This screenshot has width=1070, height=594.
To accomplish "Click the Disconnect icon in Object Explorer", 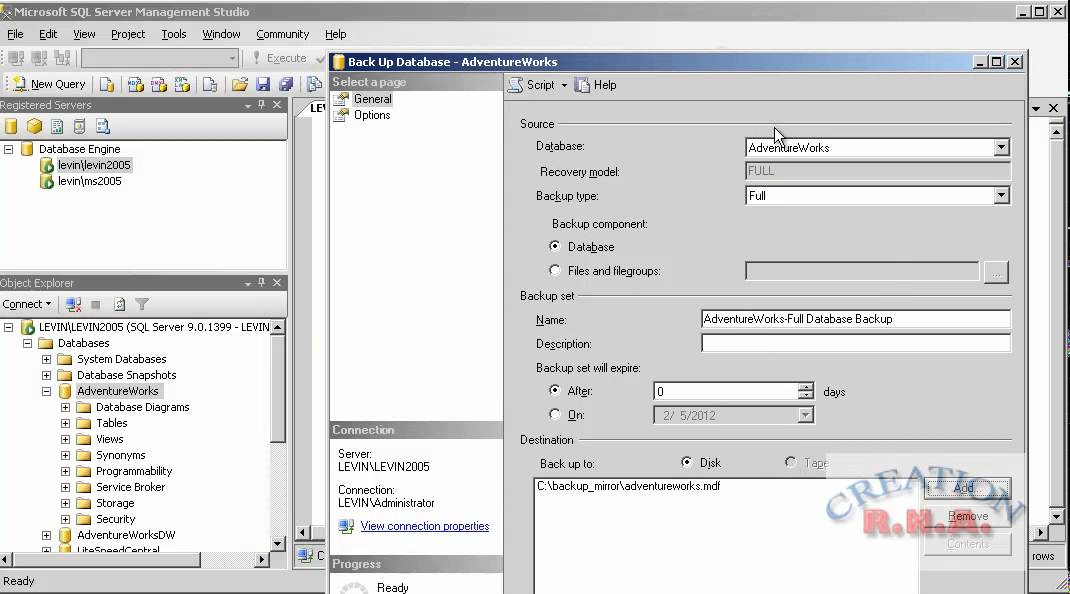I will coord(74,304).
